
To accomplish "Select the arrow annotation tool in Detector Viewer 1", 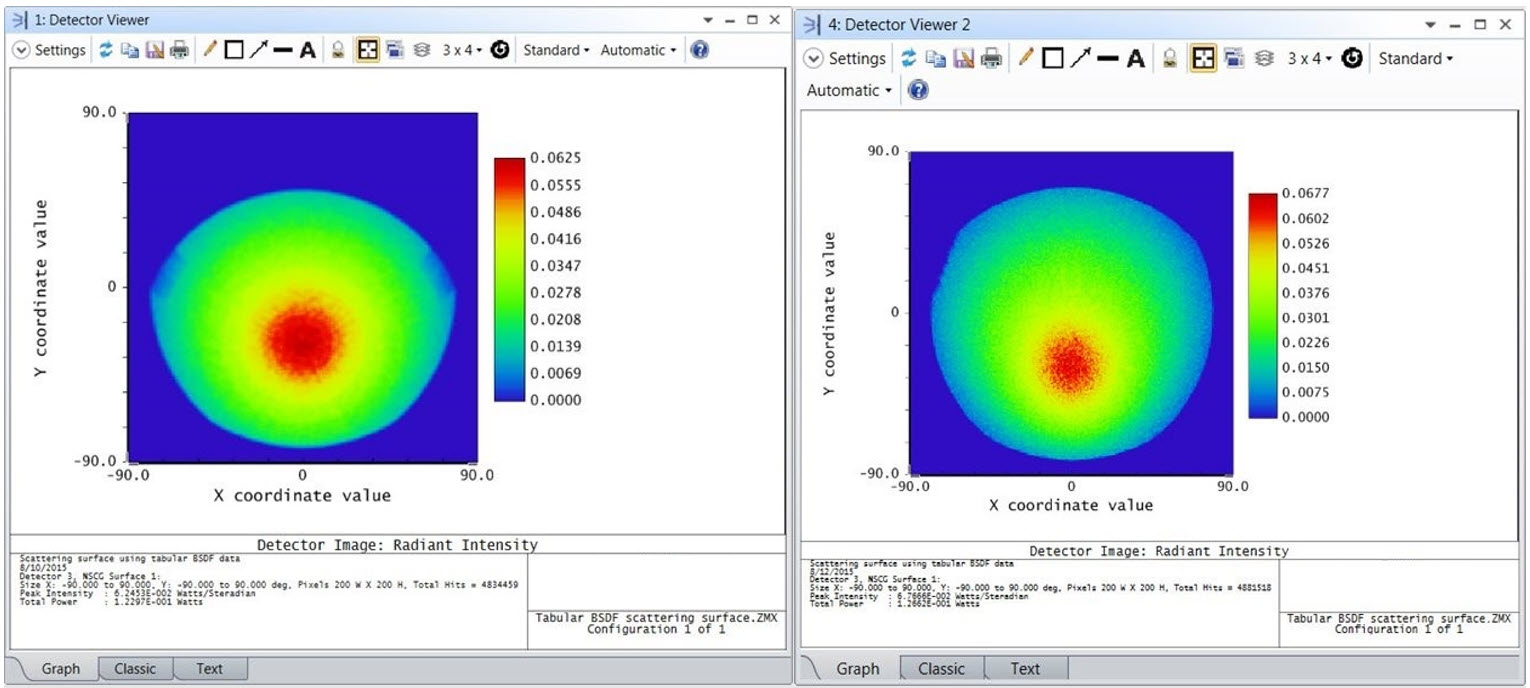I will pos(258,50).
